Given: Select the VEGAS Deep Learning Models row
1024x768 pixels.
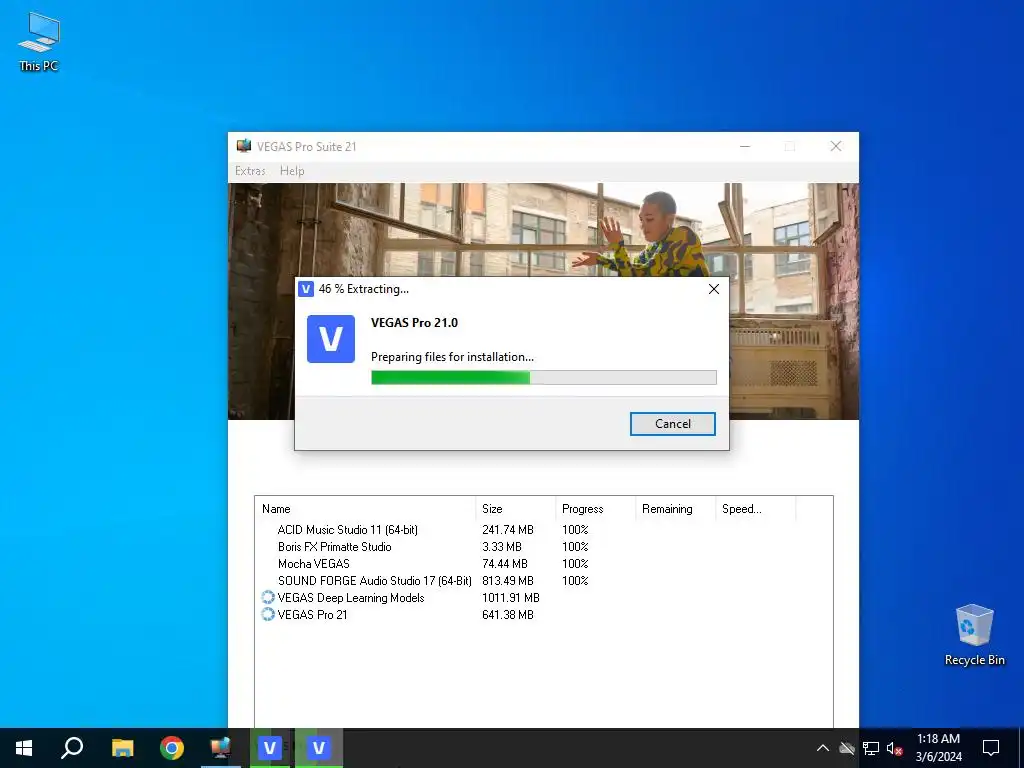Looking at the screenshot, I should point(543,598).
